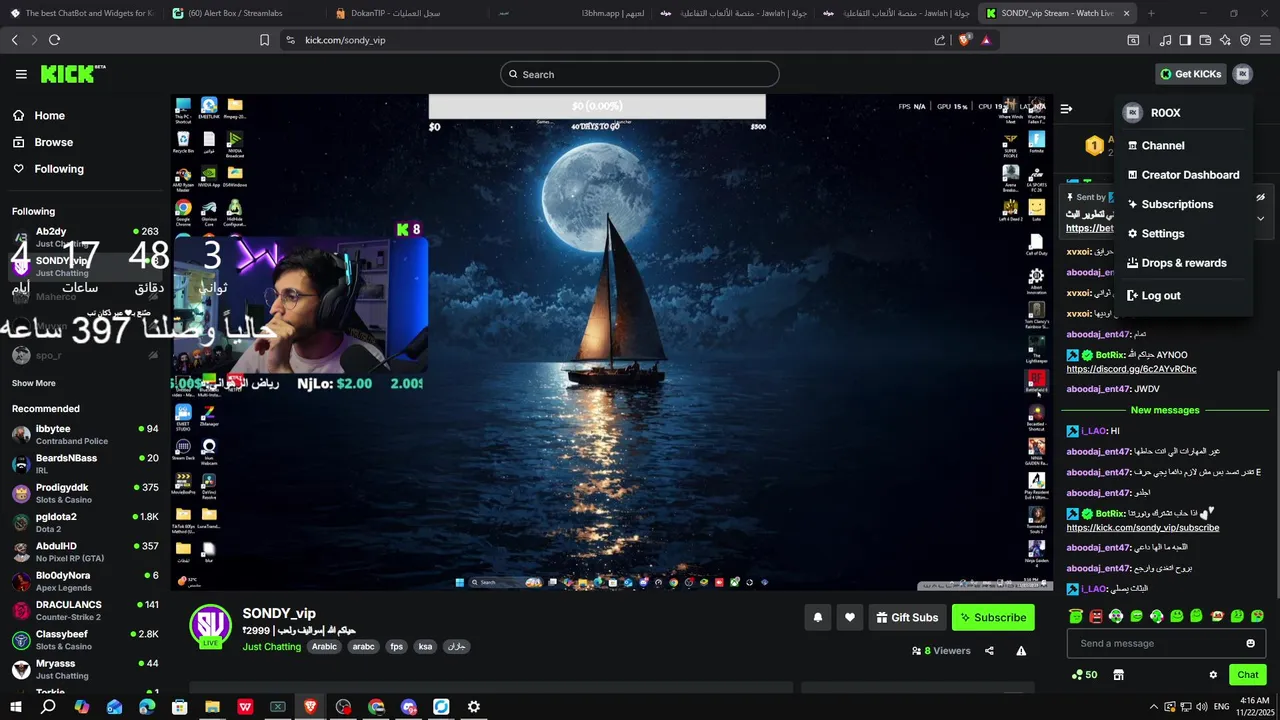The height and width of the screenshot is (720, 1280).
Task: Toggle stream notifications bell
Action: (817, 618)
